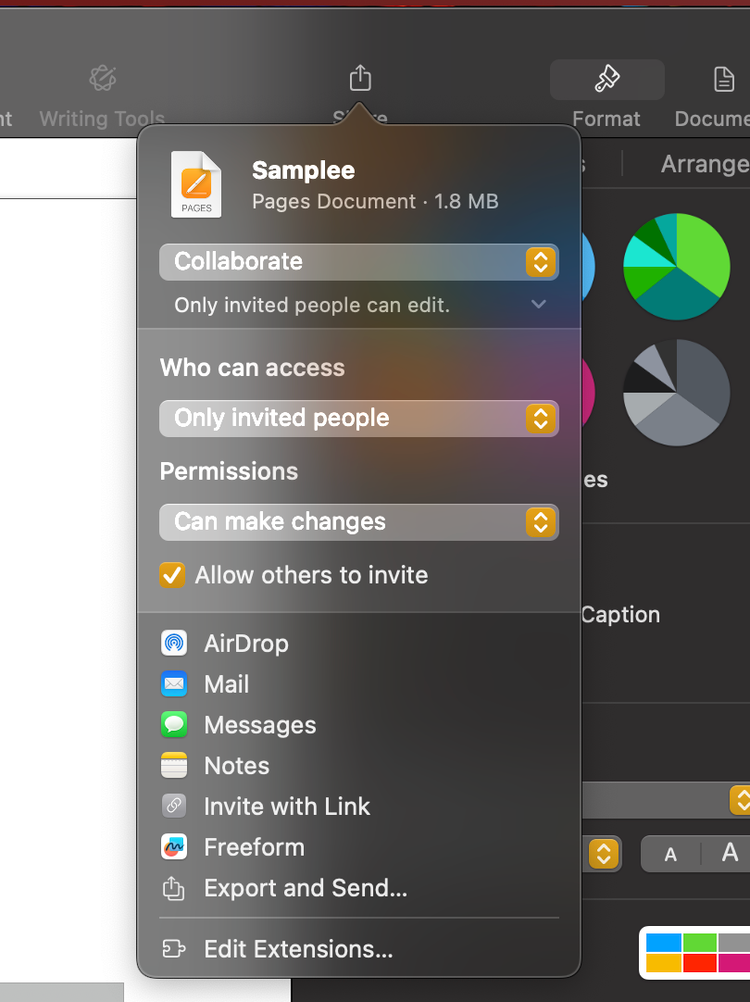Share the document via AirDrop
750x1002 pixels.
coord(246,644)
